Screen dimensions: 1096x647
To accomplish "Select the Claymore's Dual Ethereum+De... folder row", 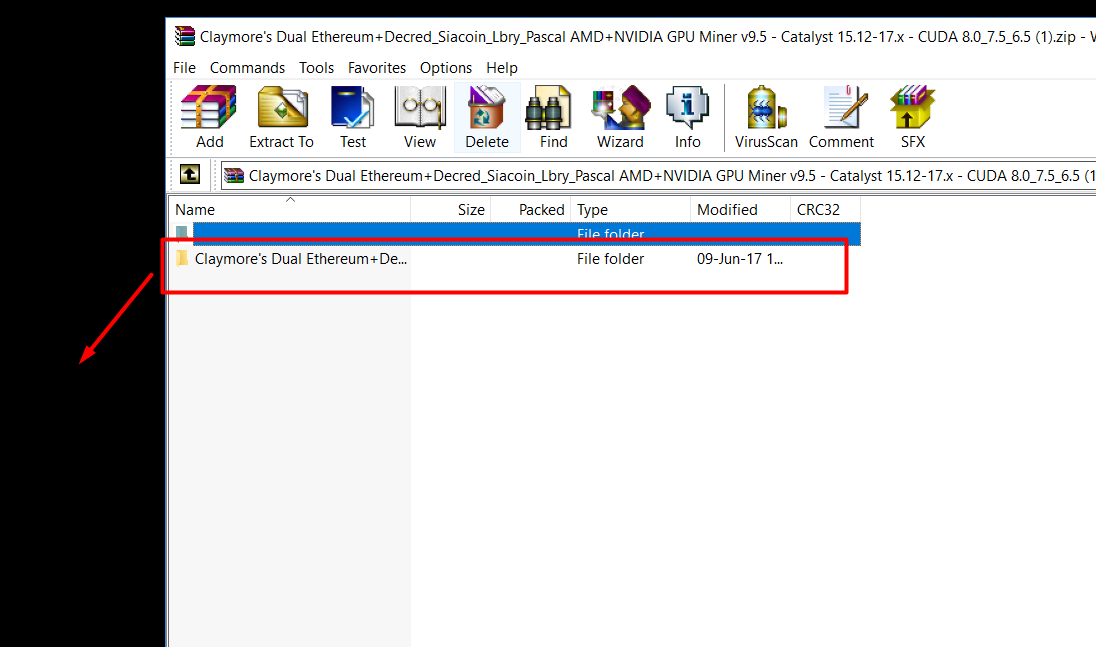I will (514, 259).
